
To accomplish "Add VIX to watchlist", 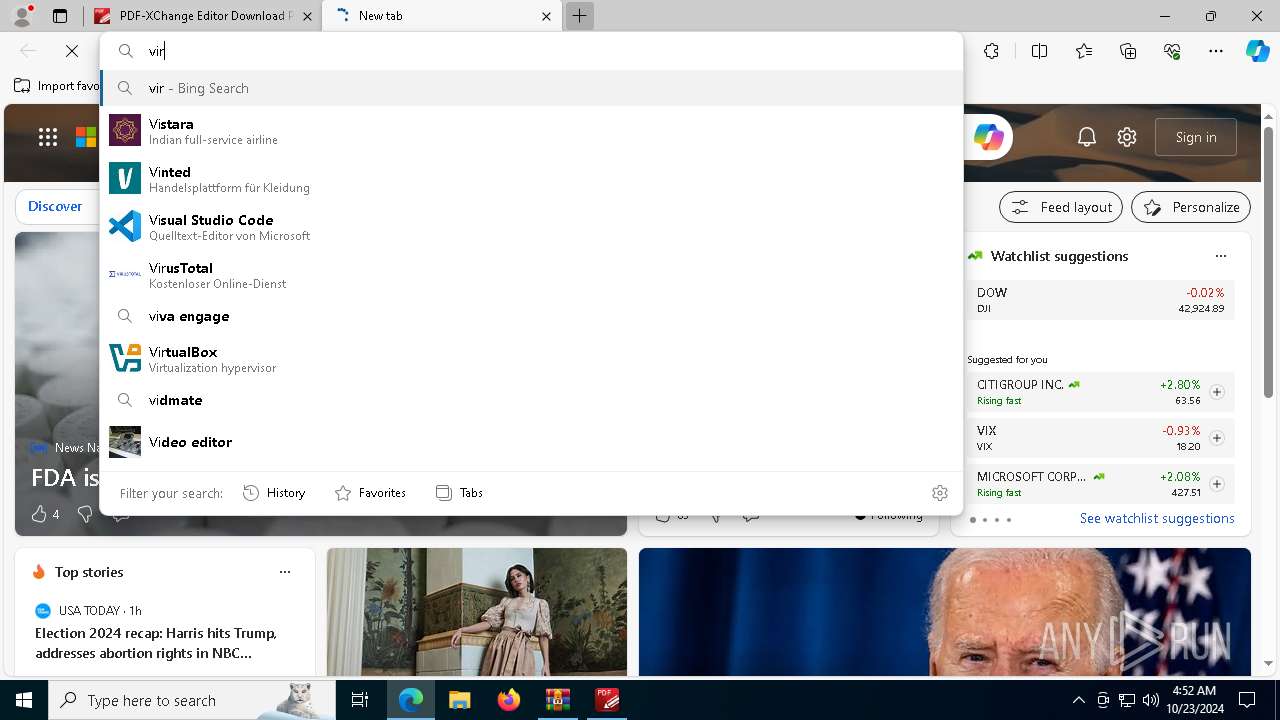I will click(x=1217, y=438).
